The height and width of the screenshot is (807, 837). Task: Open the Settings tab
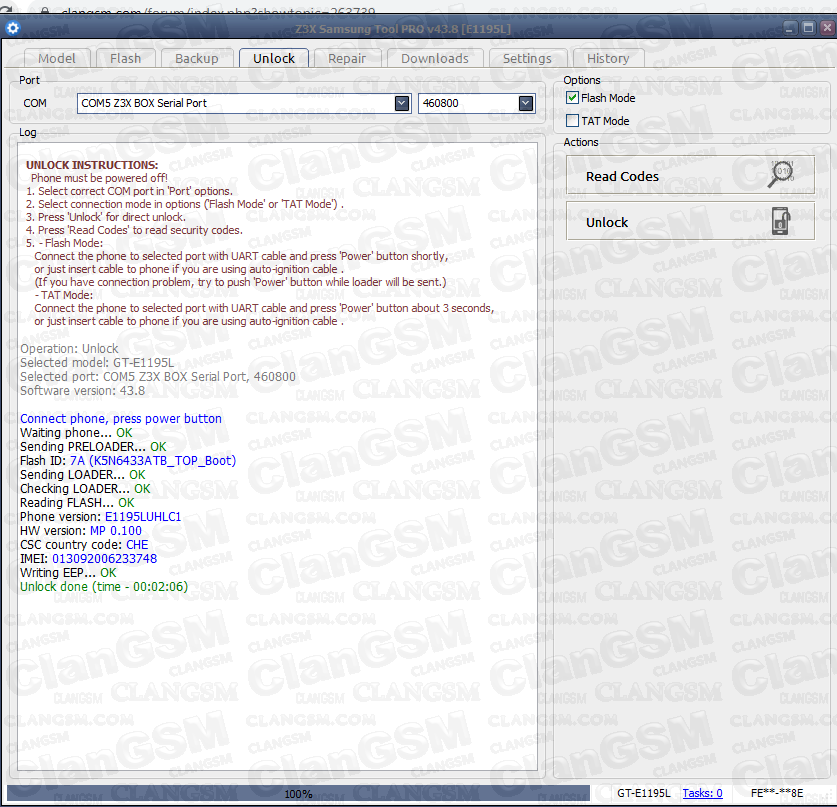click(x=527, y=58)
